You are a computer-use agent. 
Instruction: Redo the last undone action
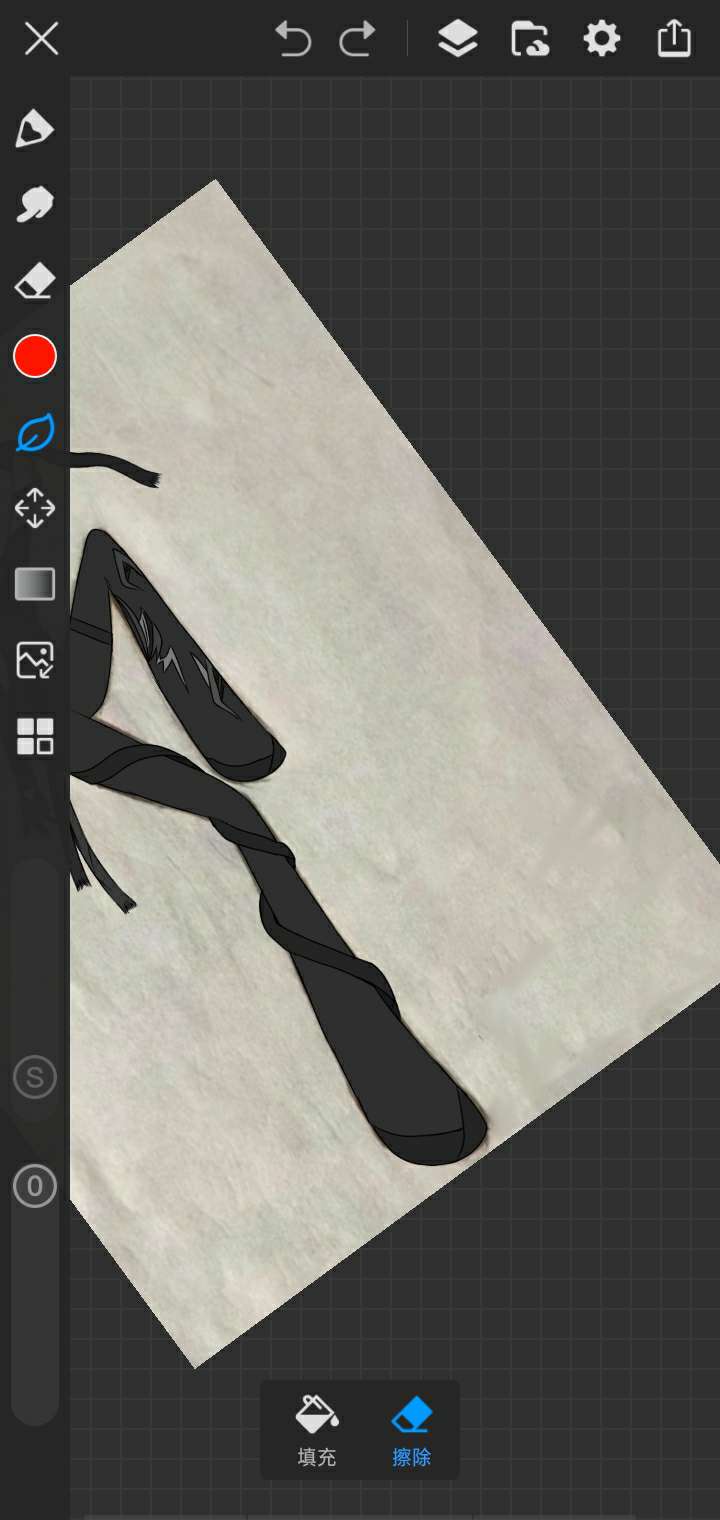tap(357, 40)
